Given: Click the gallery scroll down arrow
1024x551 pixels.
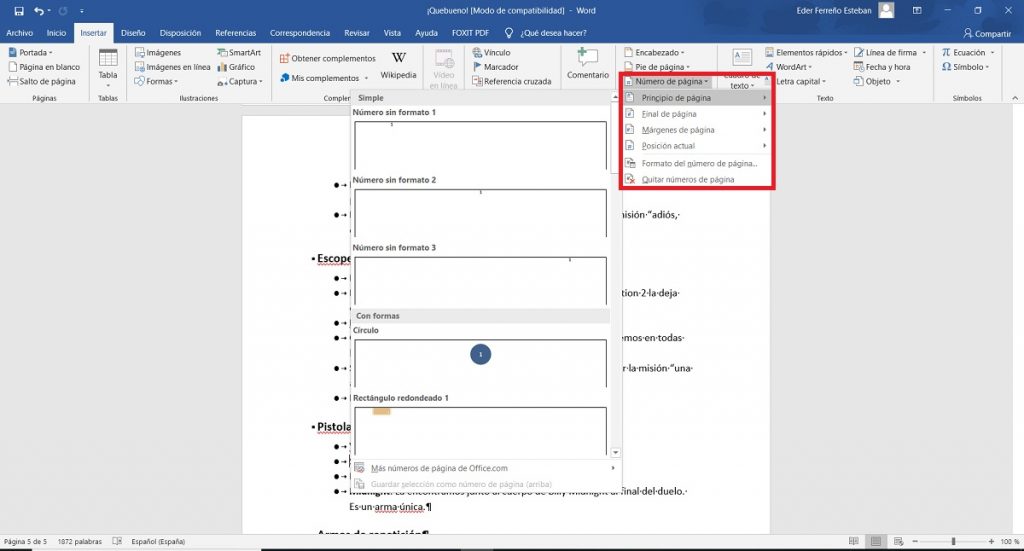Looking at the screenshot, I should coord(615,452).
